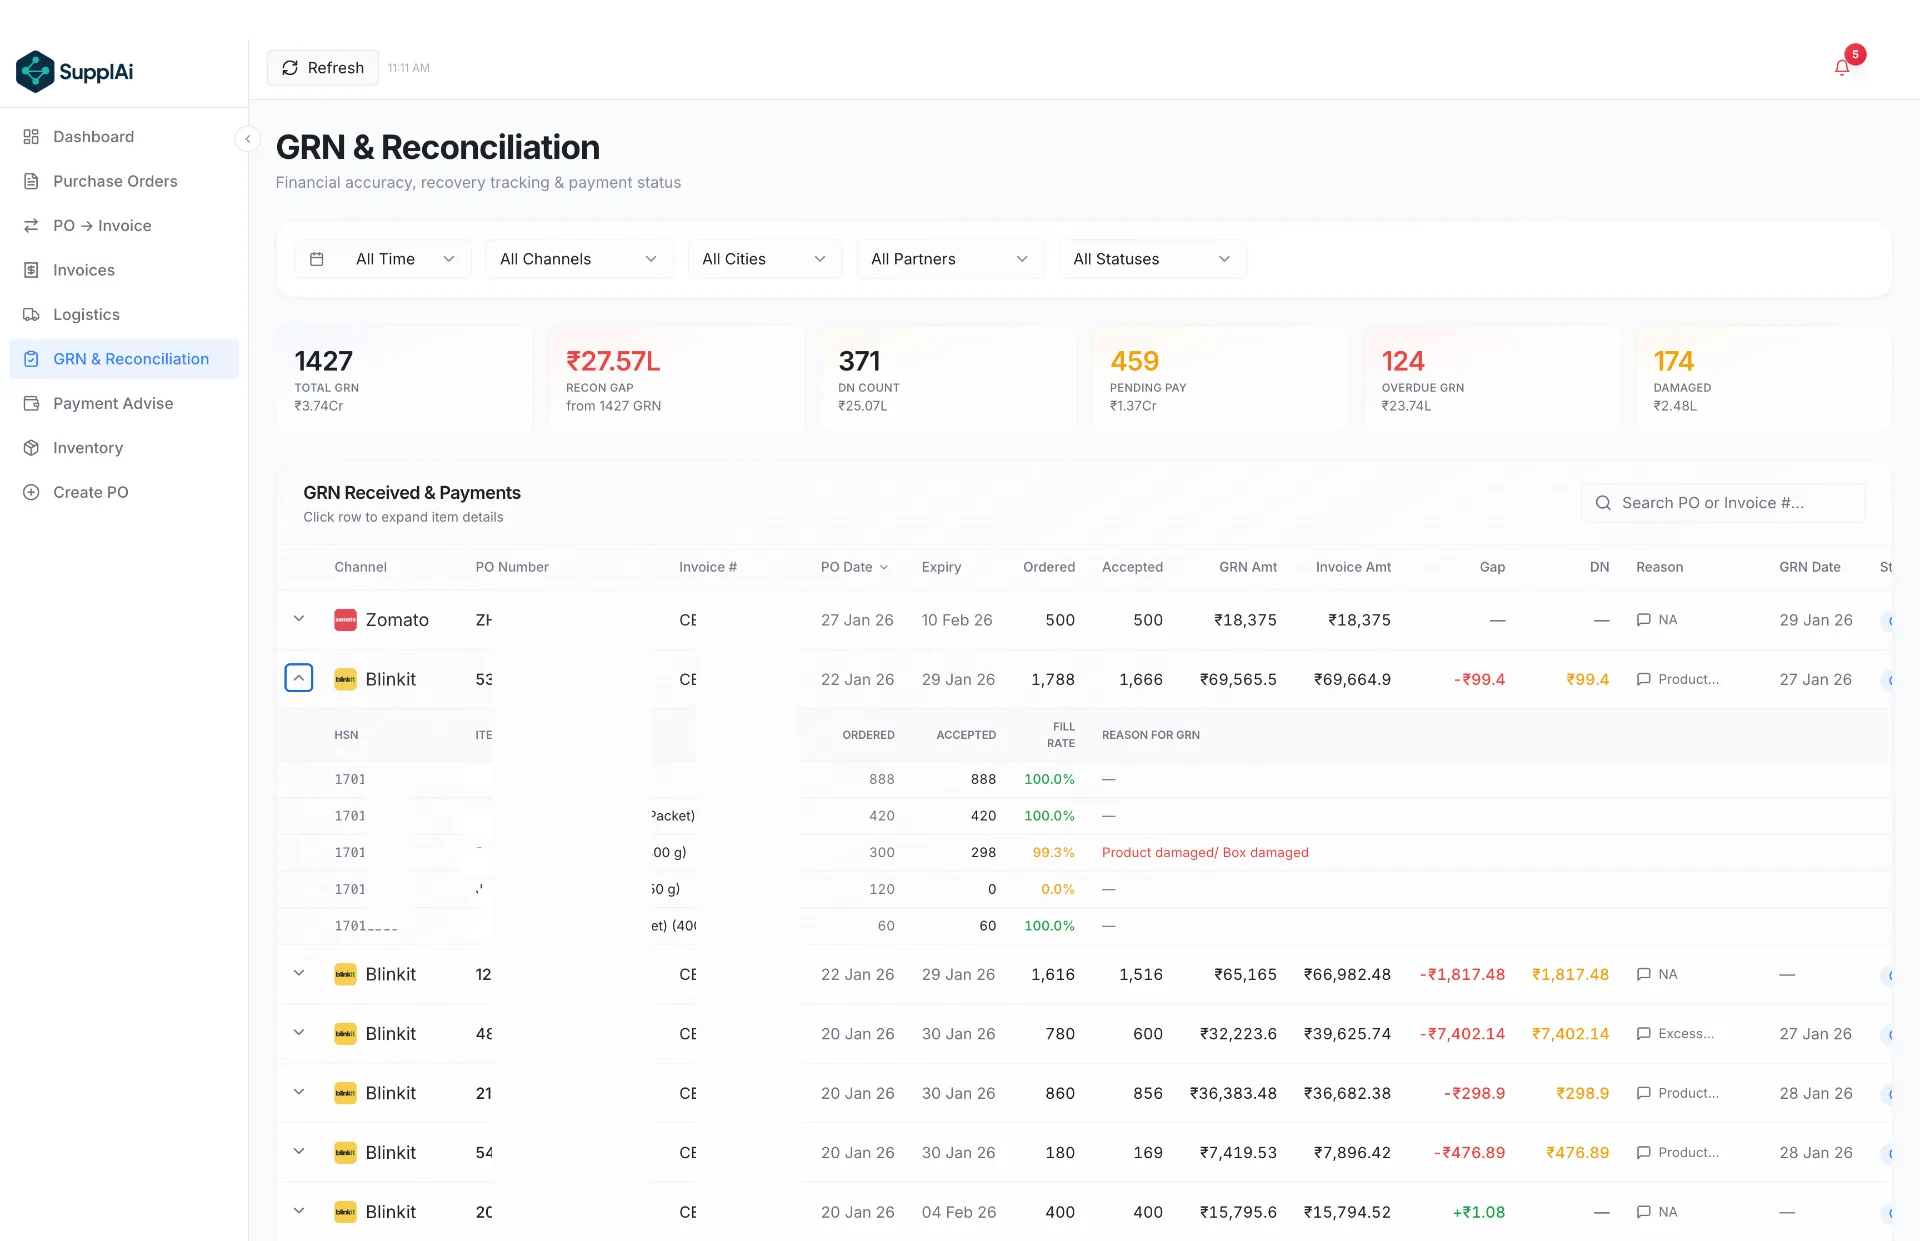Click the 0.0% fill rate value
The image size is (1920, 1241).
1058,889
